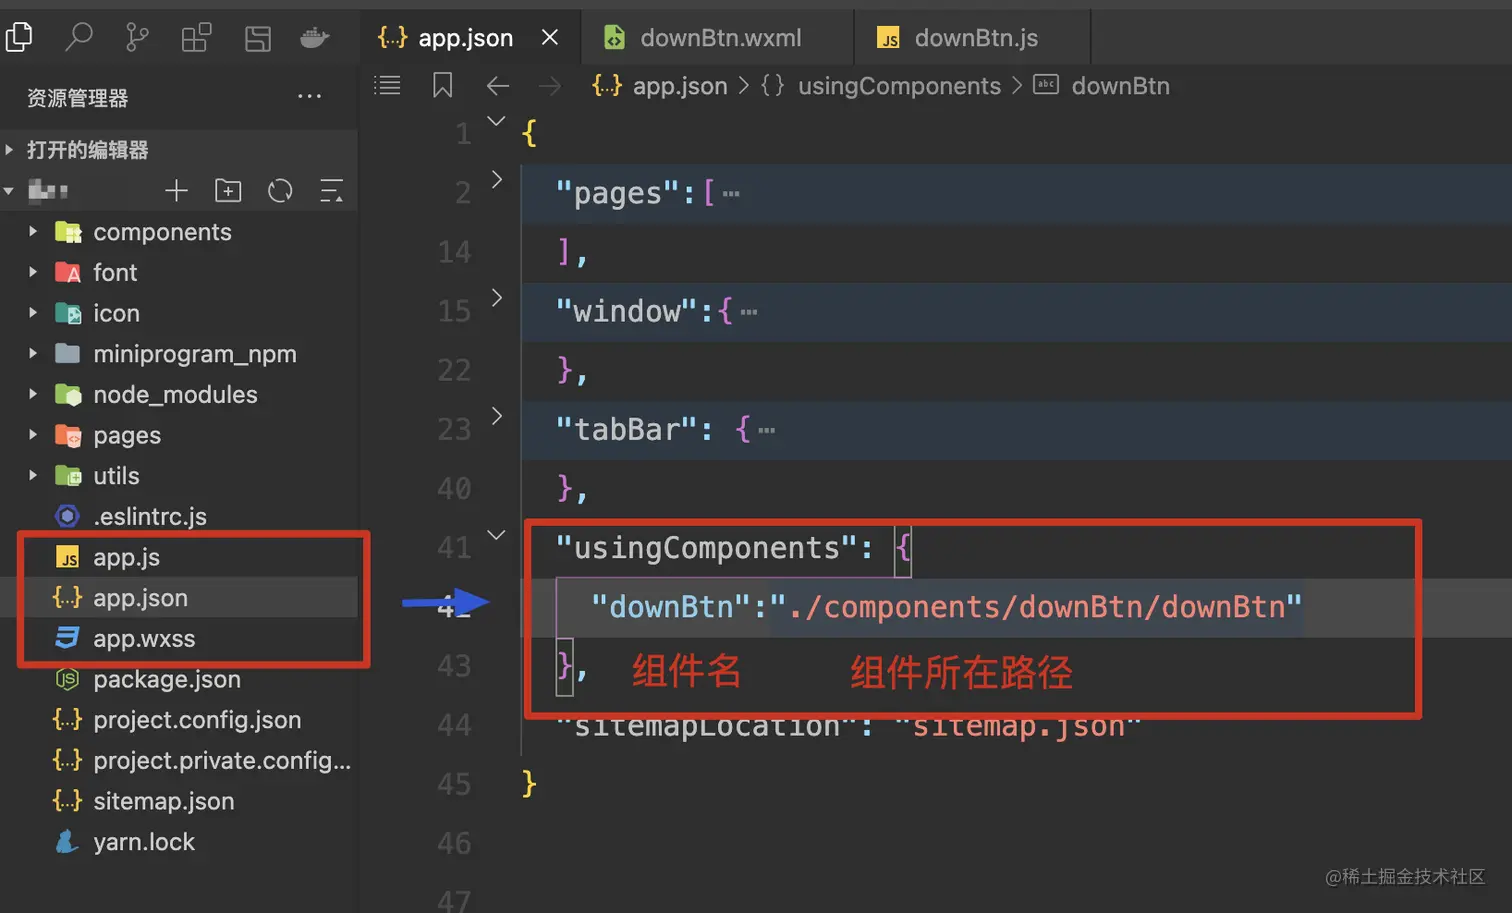
Task: Create a new folder icon
Action: pyautogui.click(x=228, y=190)
